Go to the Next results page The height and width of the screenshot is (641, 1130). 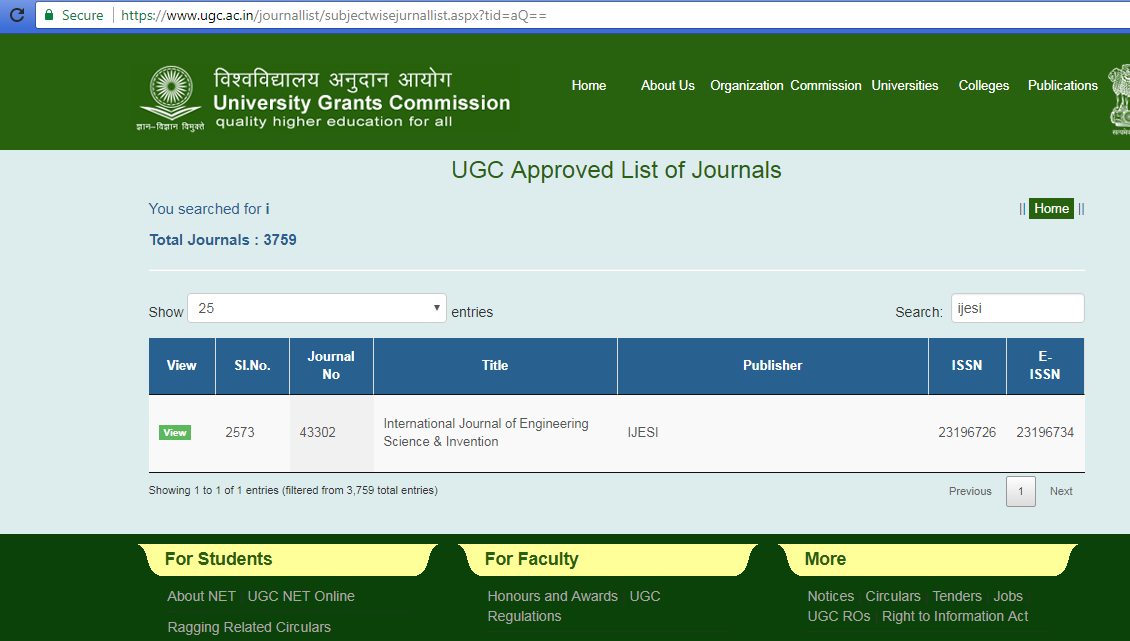pos(1060,492)
